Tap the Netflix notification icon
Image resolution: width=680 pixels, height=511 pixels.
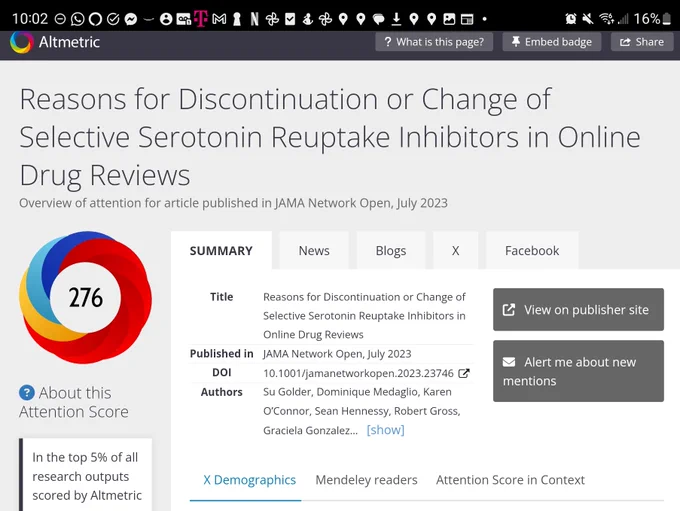tap(255, 19)
